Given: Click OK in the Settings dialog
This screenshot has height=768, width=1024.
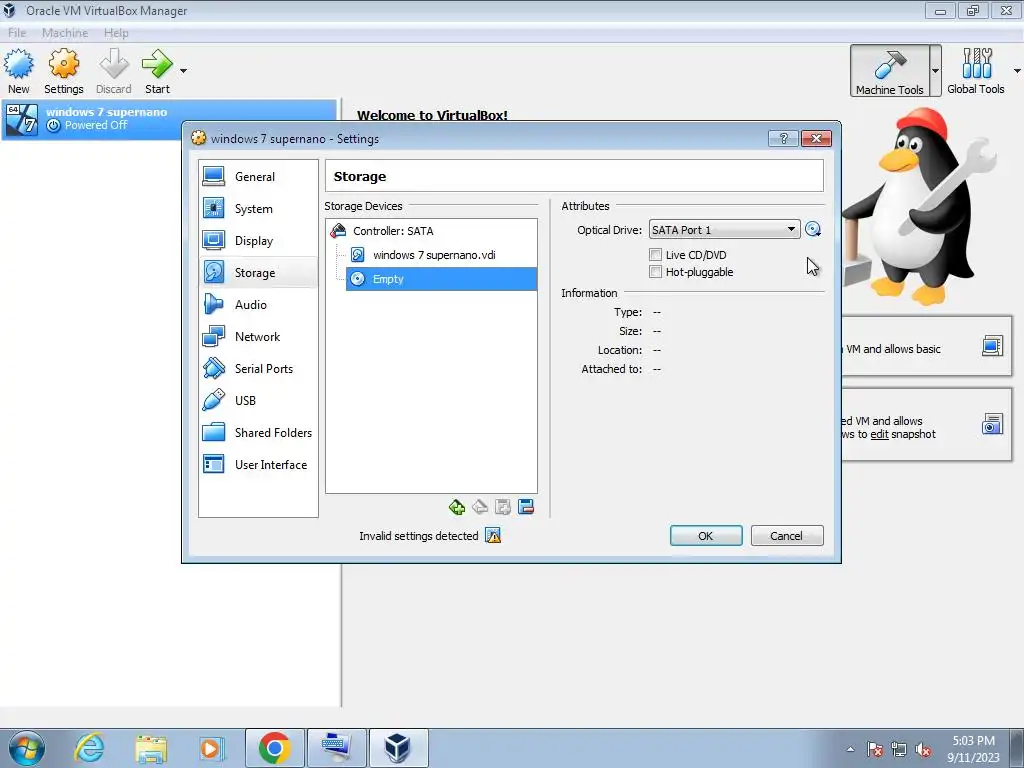Looking at the screenshot, I should [706, 536].
